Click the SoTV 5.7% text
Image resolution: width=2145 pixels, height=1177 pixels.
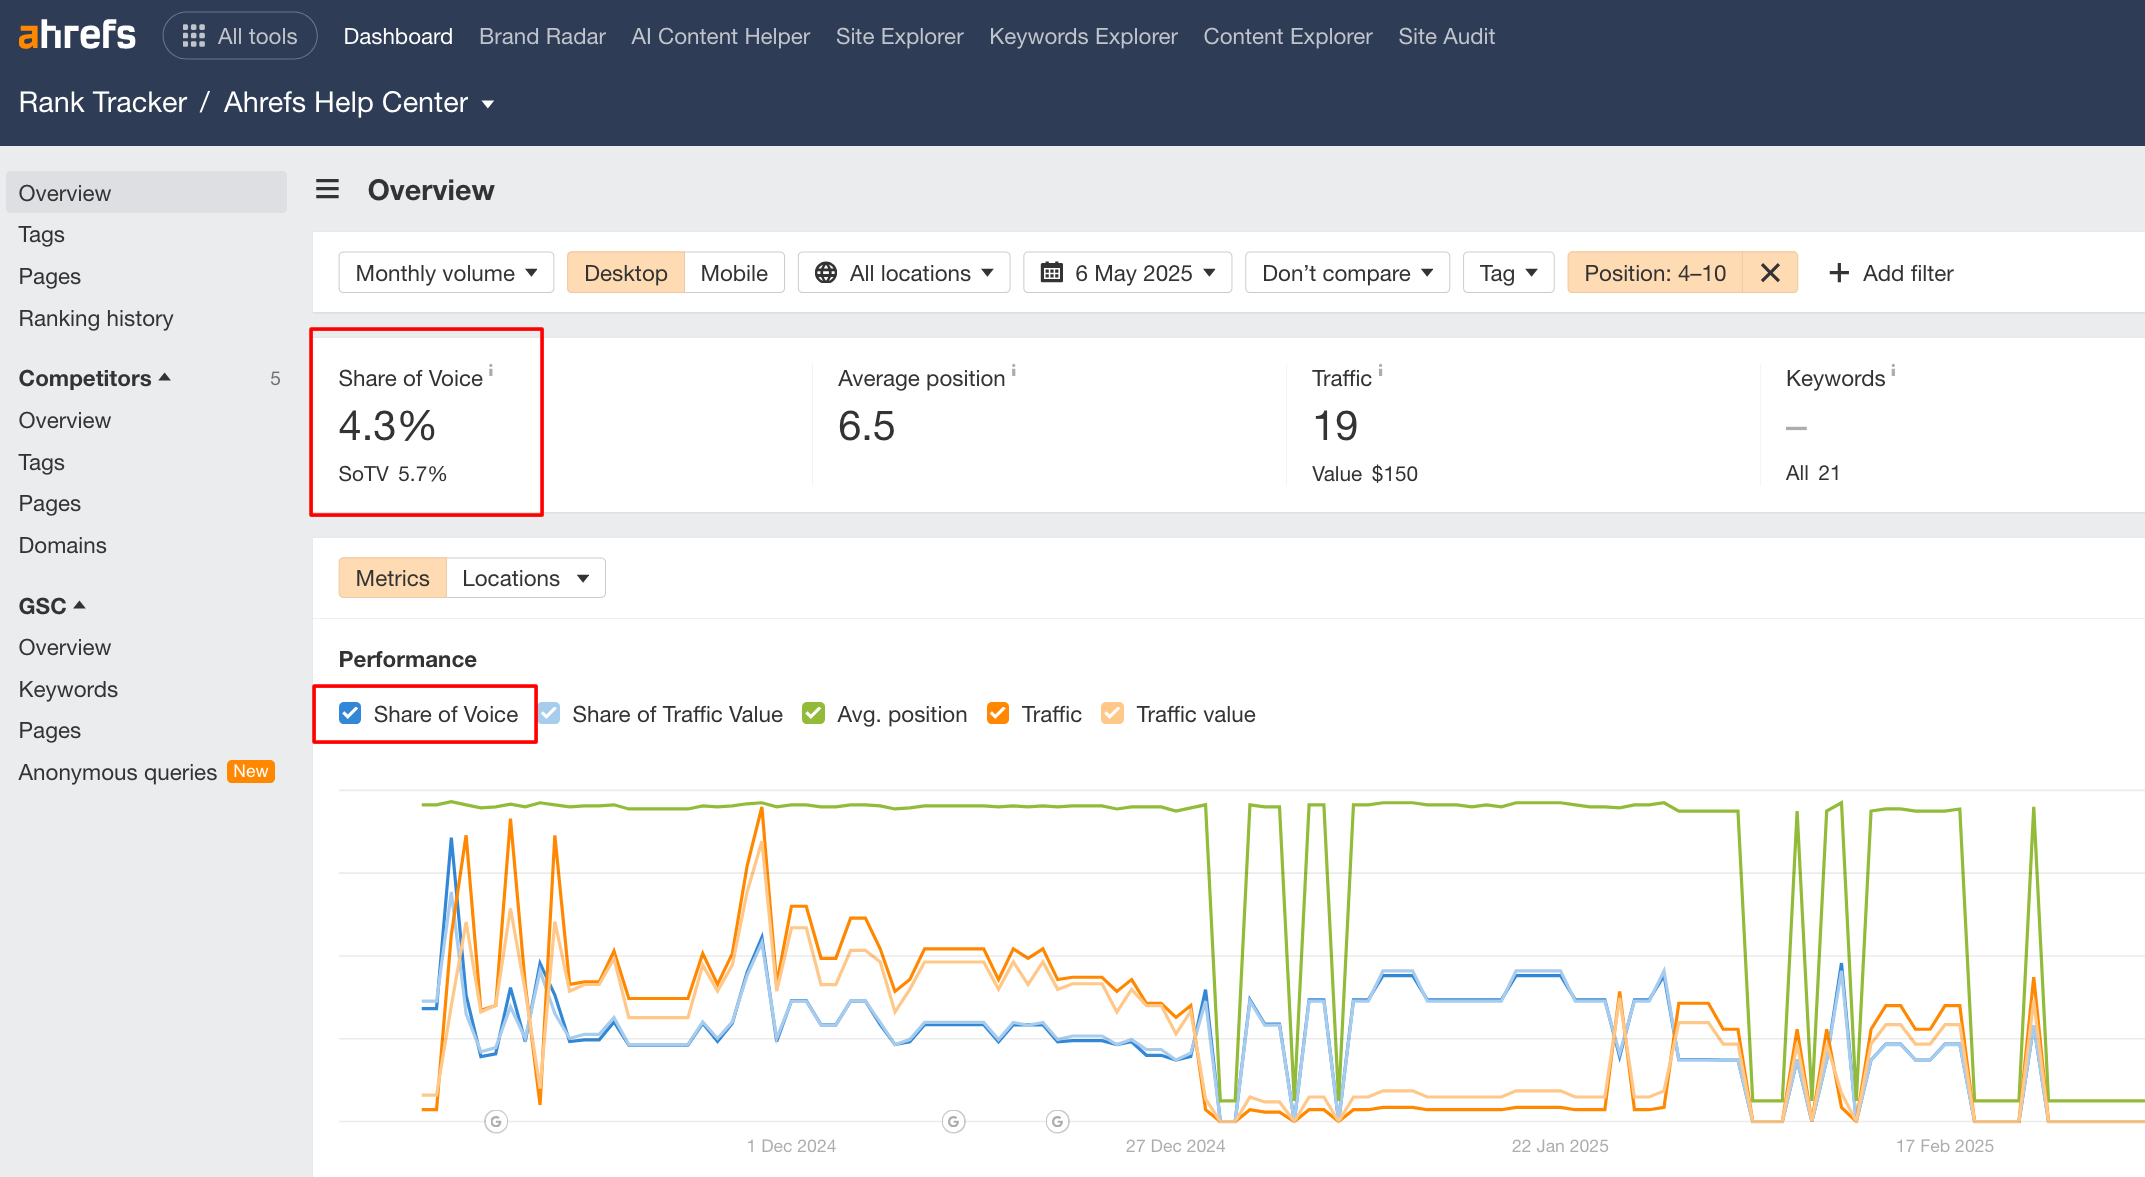pyautogui.click(x=392, y=473)
